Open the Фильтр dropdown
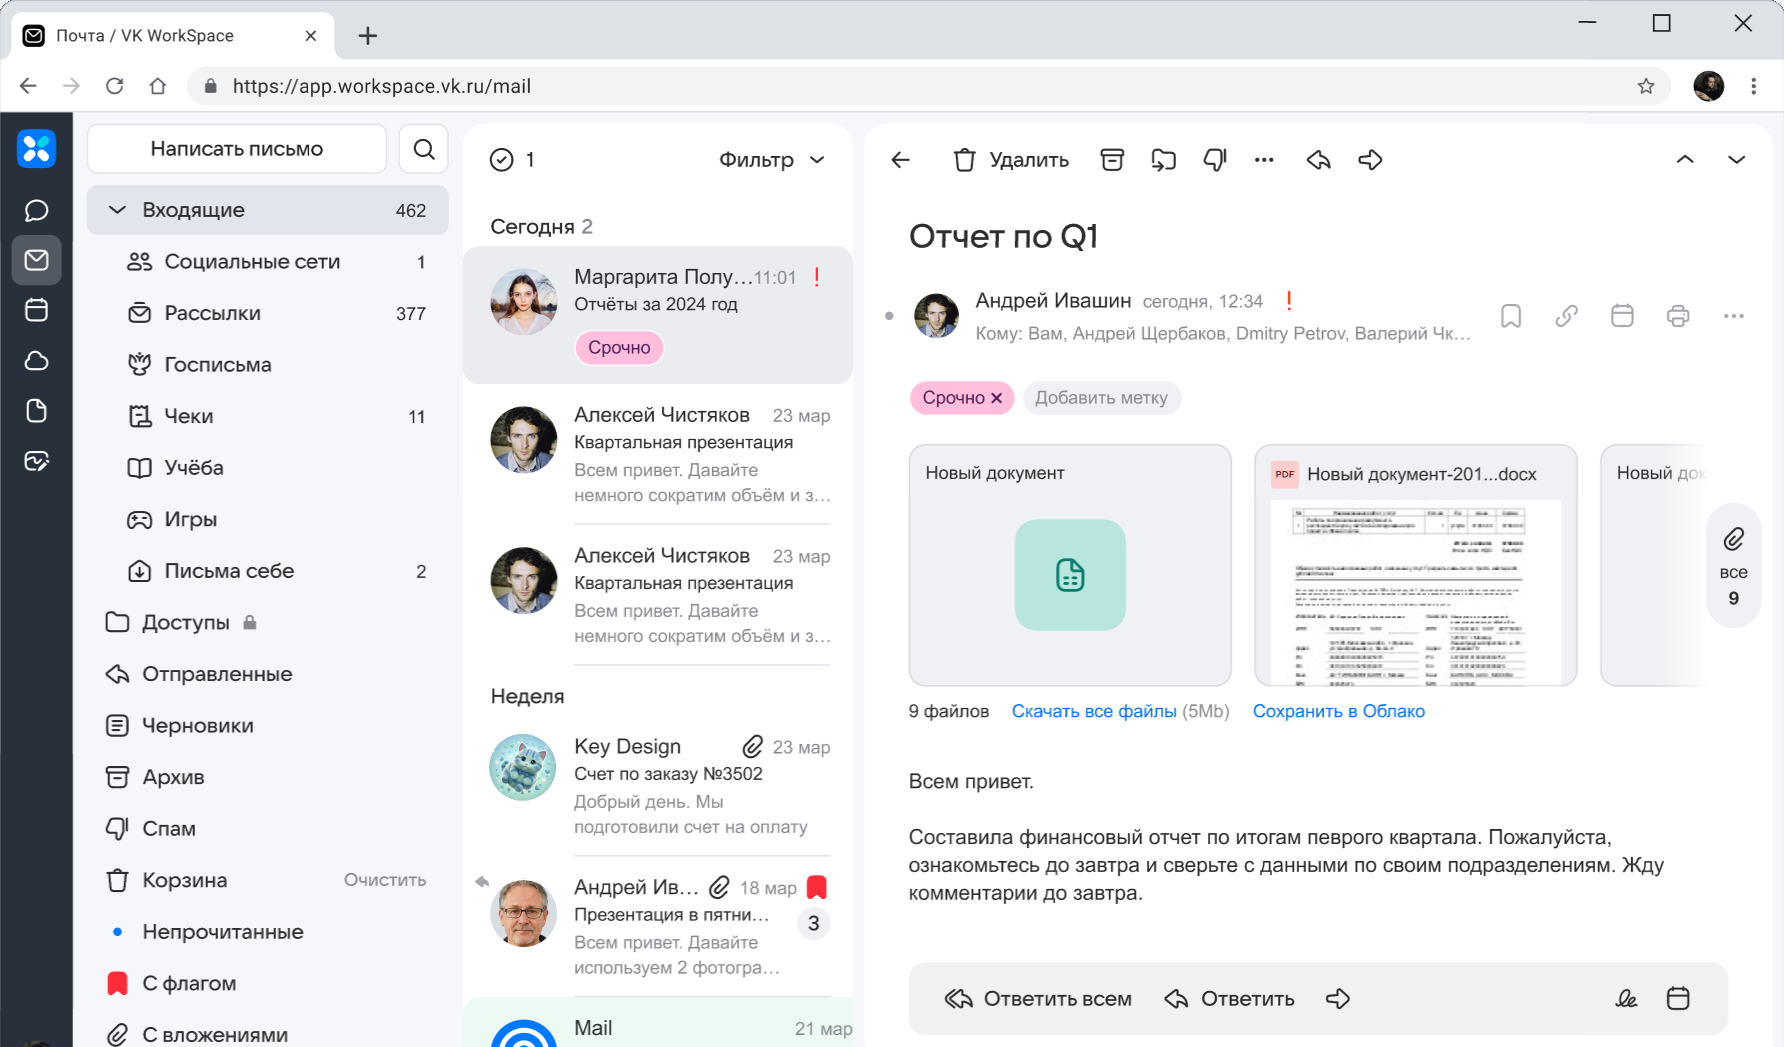 click(x=771, y=160)
